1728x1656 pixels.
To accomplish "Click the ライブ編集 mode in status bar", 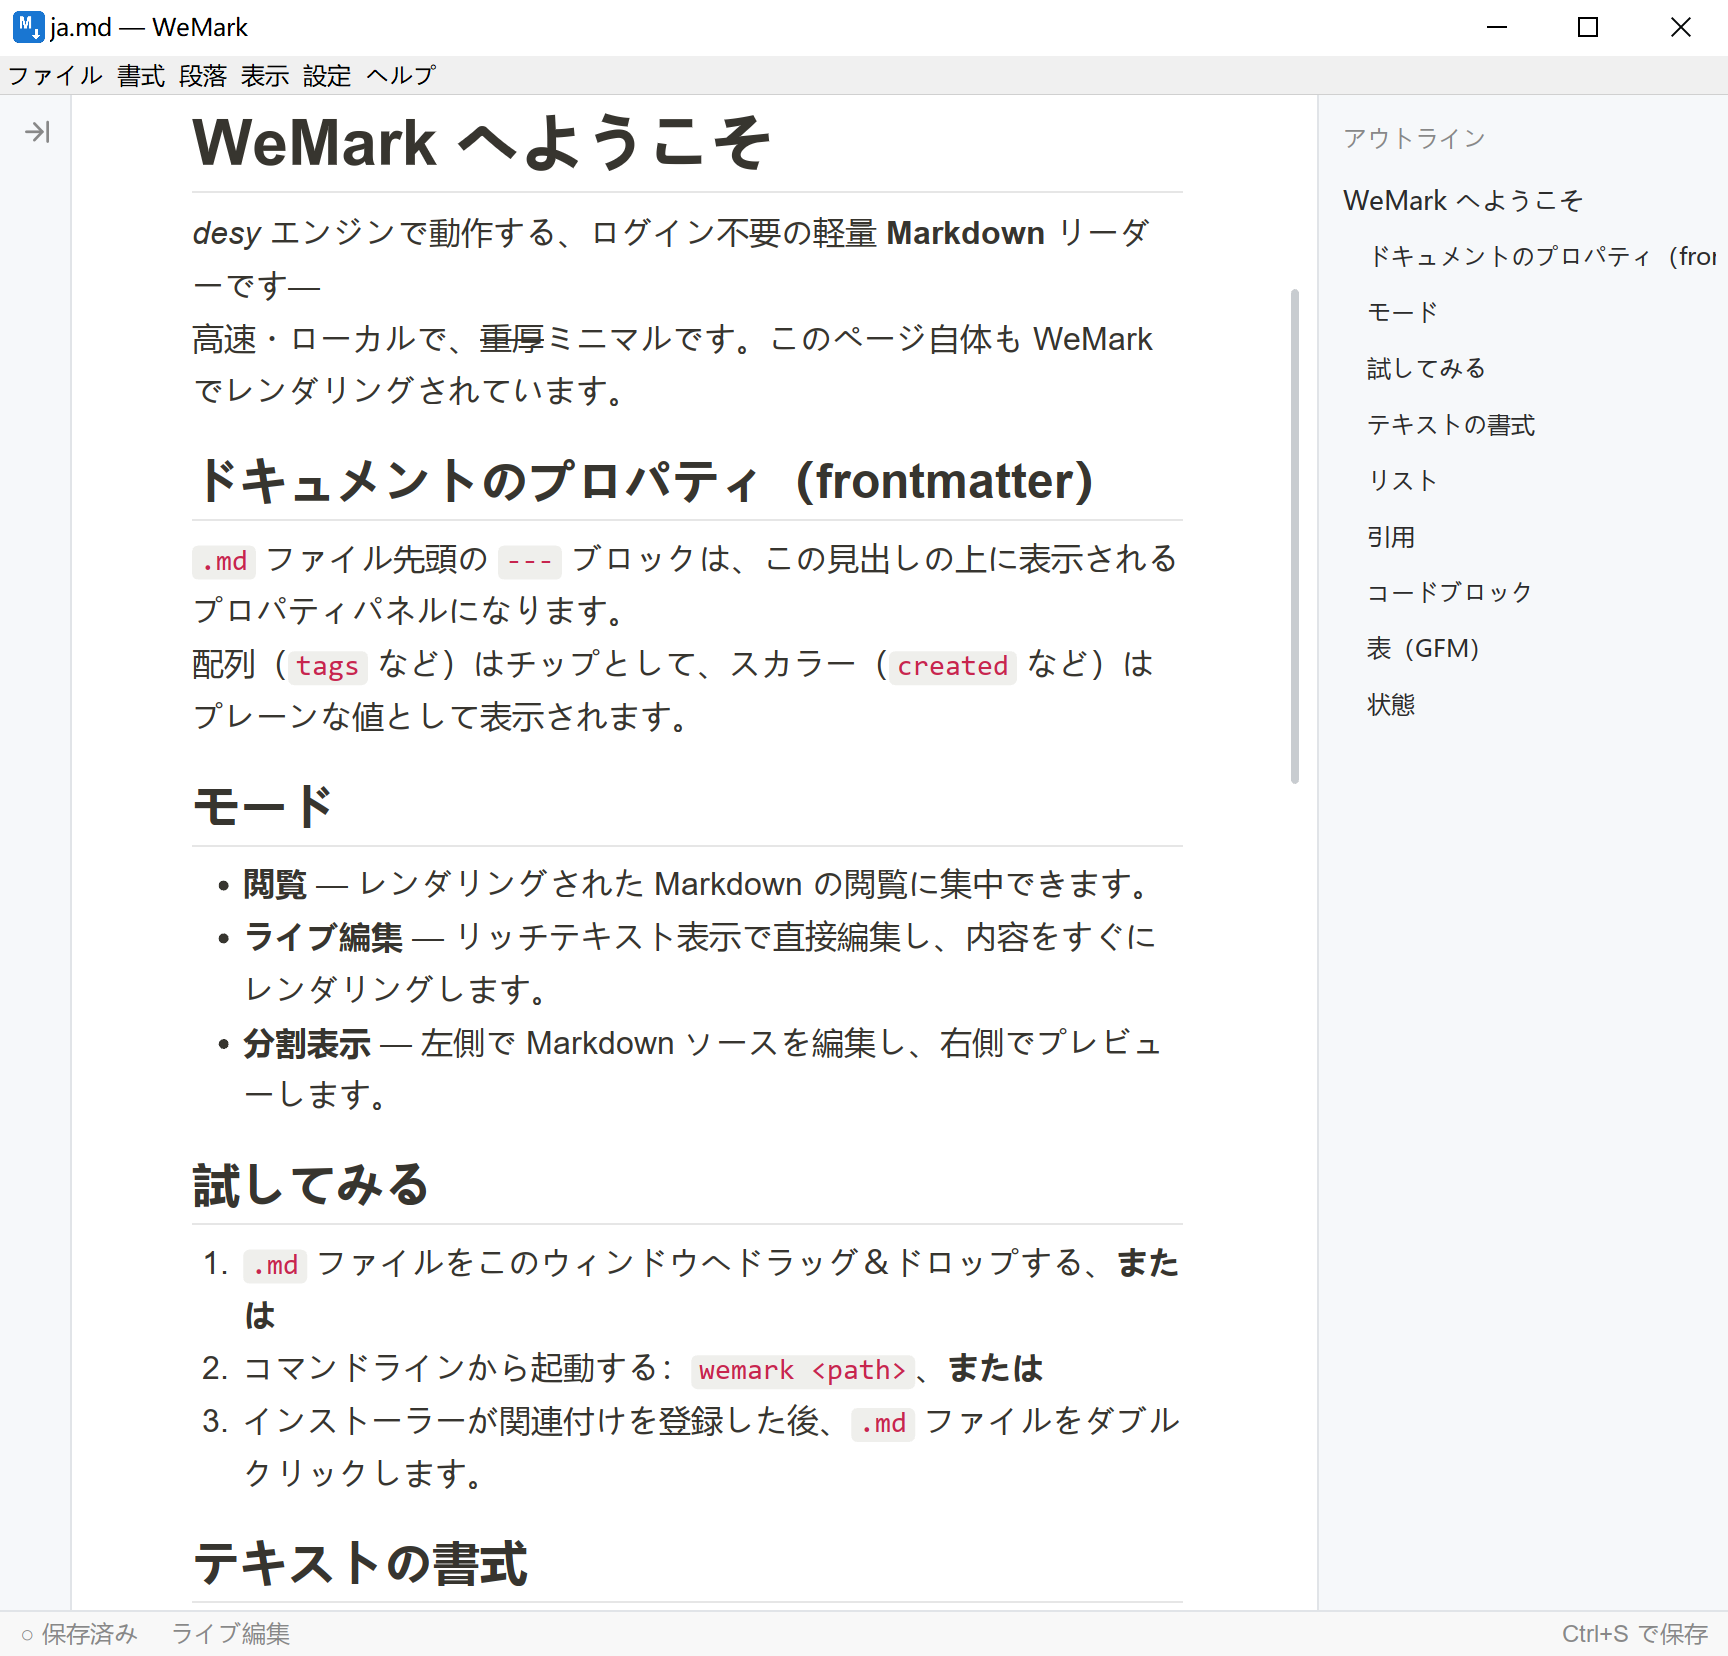I will 231,1634.
